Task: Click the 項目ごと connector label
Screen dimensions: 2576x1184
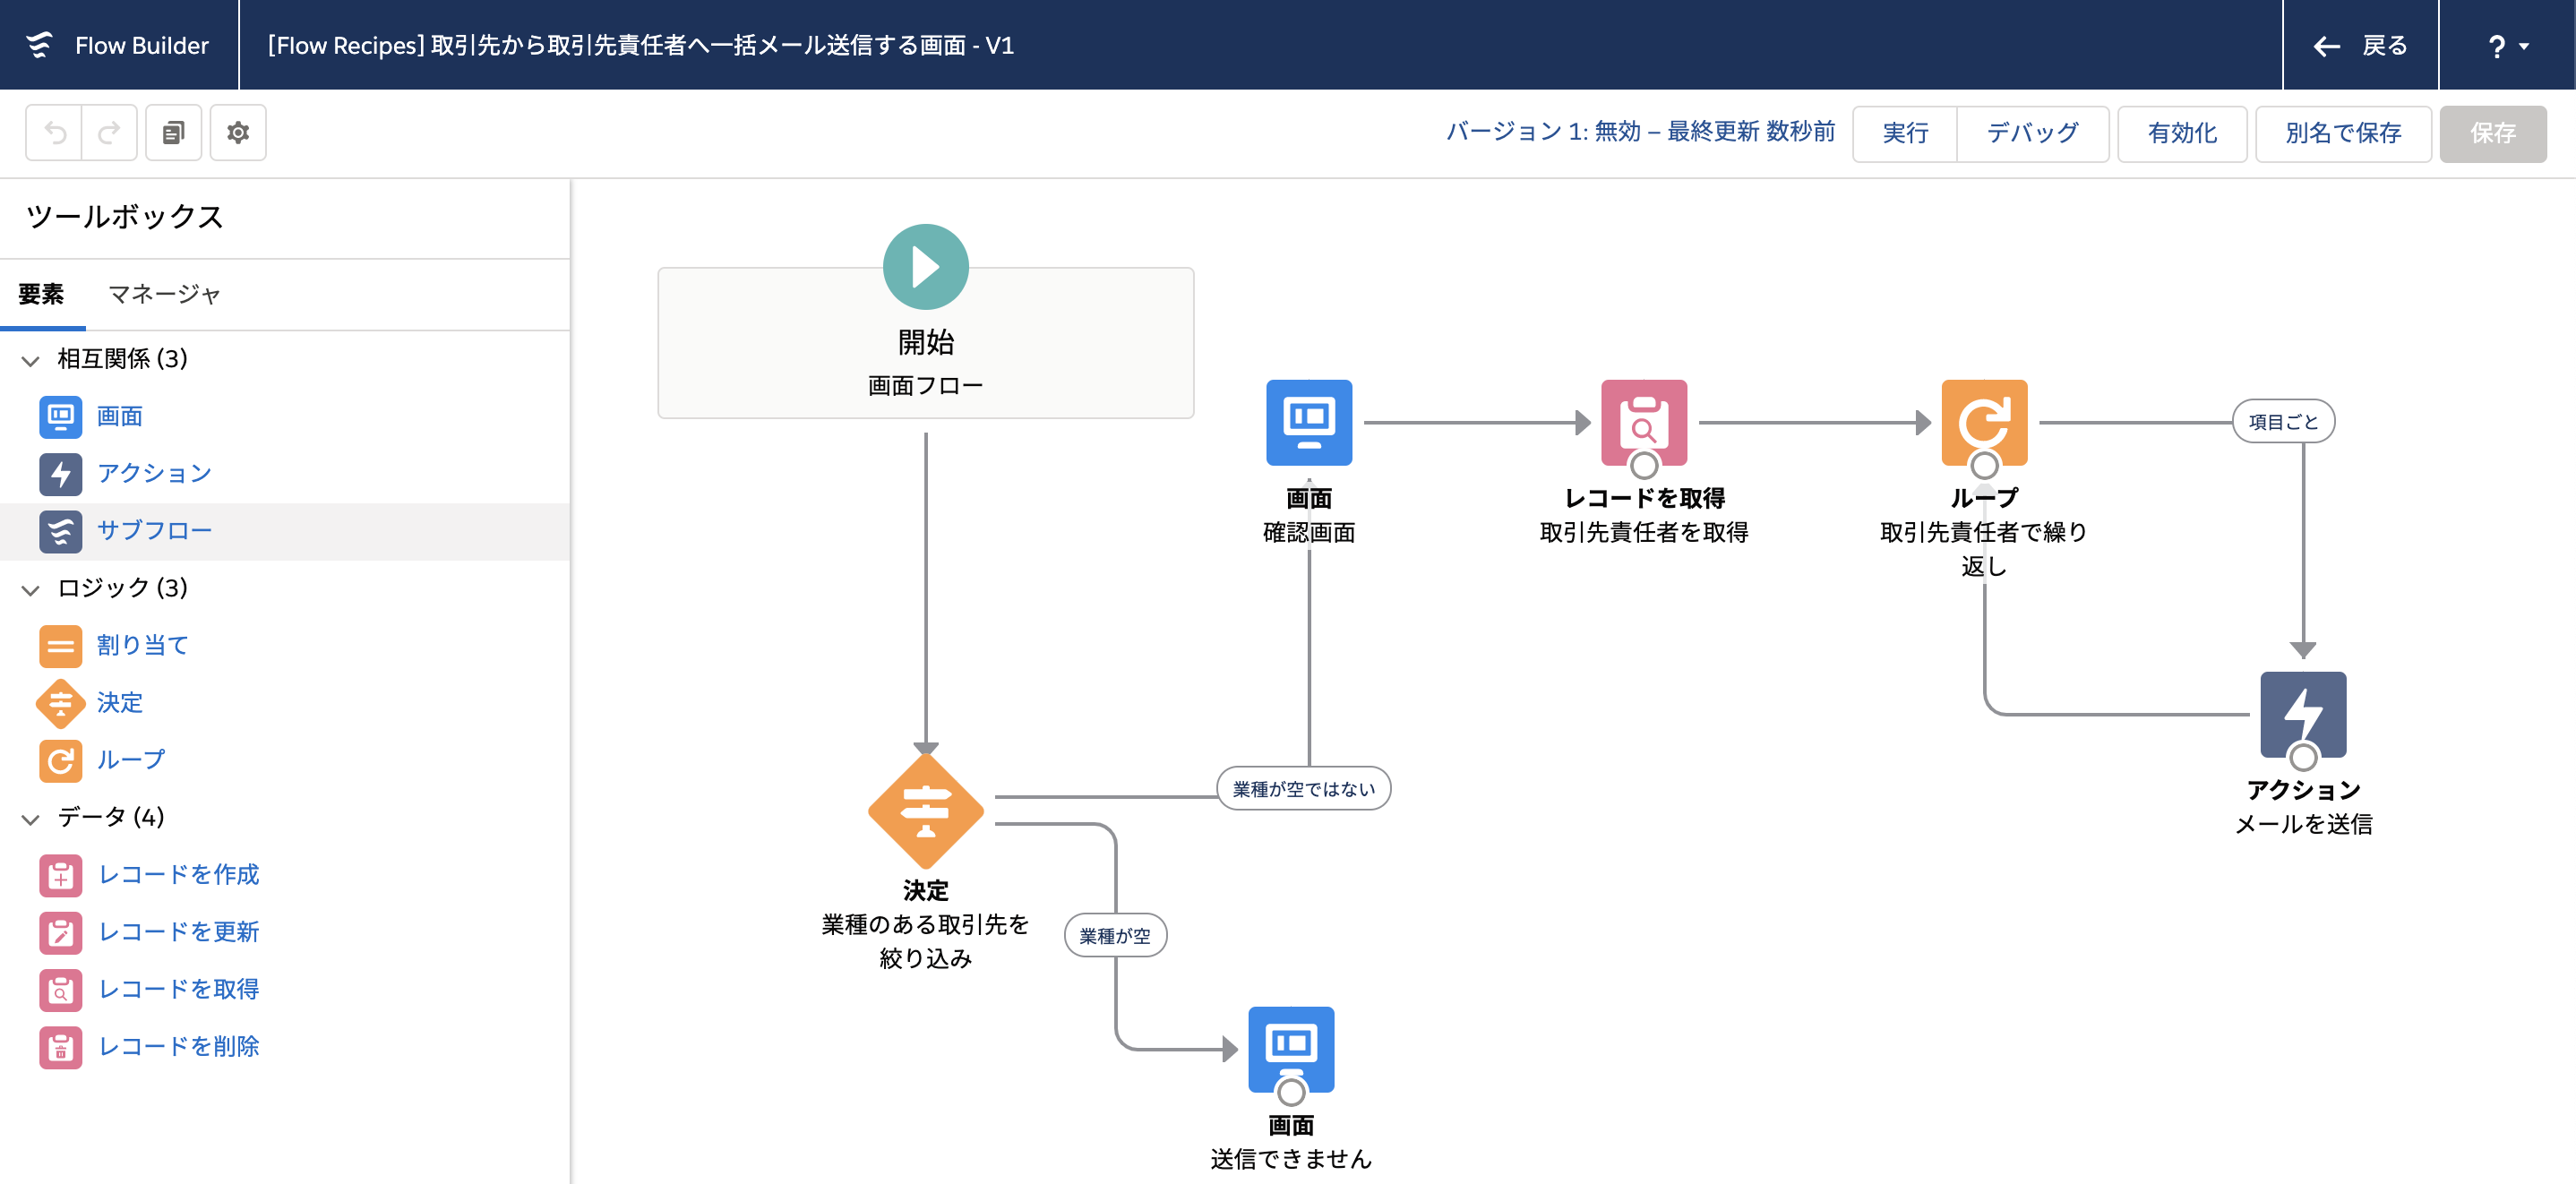Action: pos(2282,421)
